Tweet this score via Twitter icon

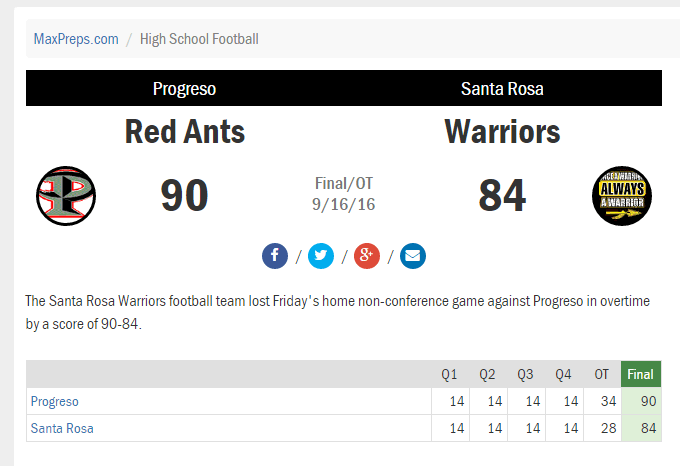pos(320,256)
